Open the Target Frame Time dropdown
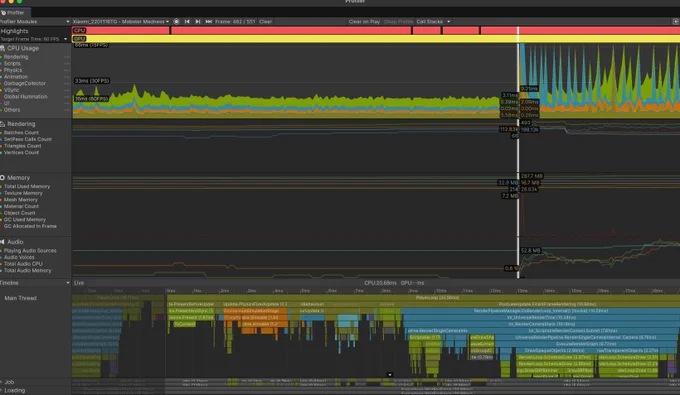This screenshot has height=395, width=680. click(x=33, y=39)
